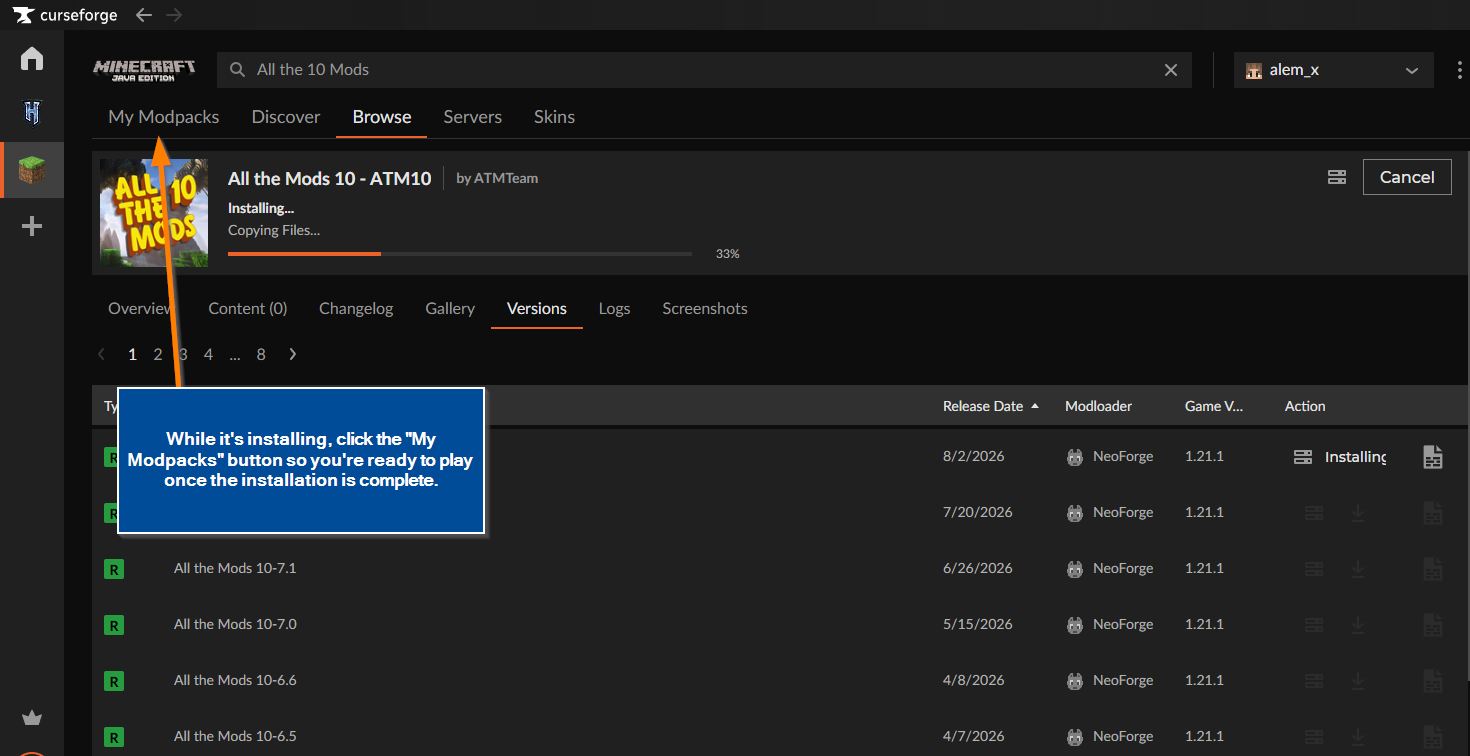
Task: Click server pack icon for All the Mods 10-6.5
Action: (x=1314, y=737)
